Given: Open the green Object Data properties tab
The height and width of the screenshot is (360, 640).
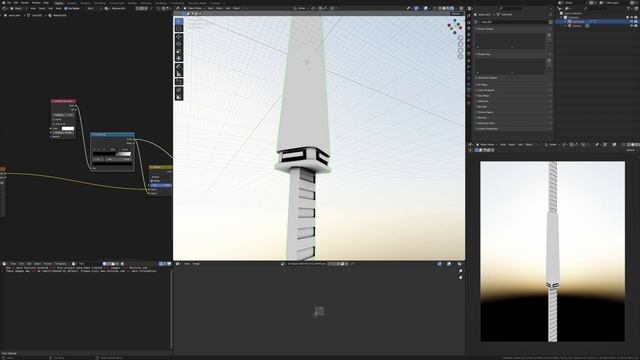Looking at the screenshot, I should point(469,90).
